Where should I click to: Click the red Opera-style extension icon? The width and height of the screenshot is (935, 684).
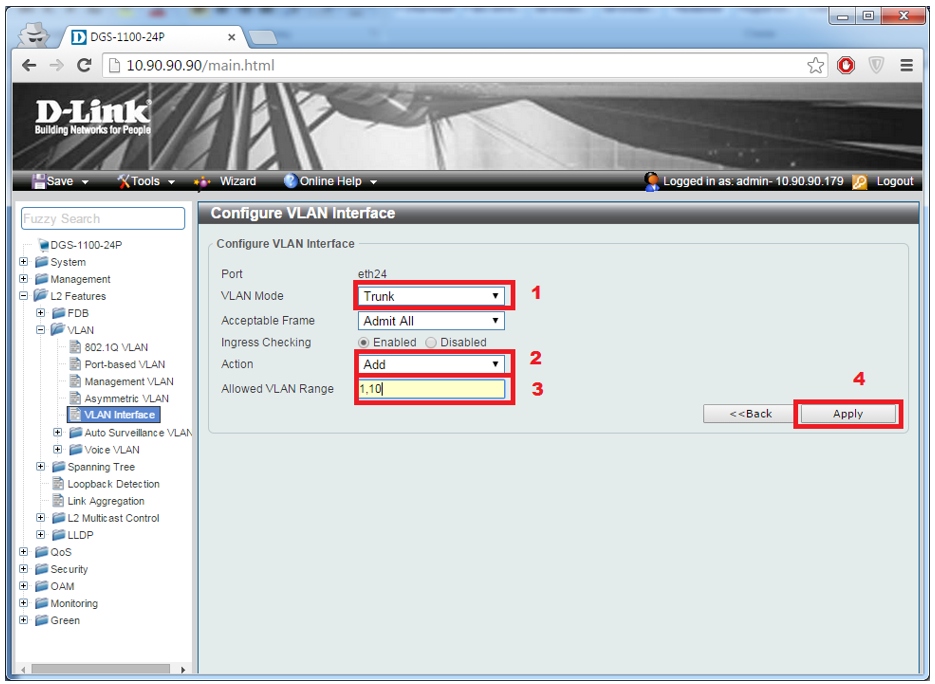click(847, 66)
